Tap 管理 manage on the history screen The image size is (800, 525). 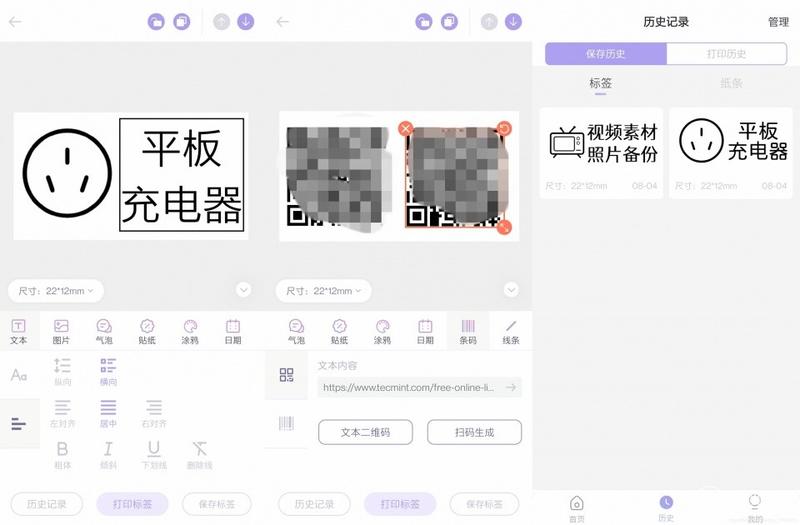tap(778, 22)
